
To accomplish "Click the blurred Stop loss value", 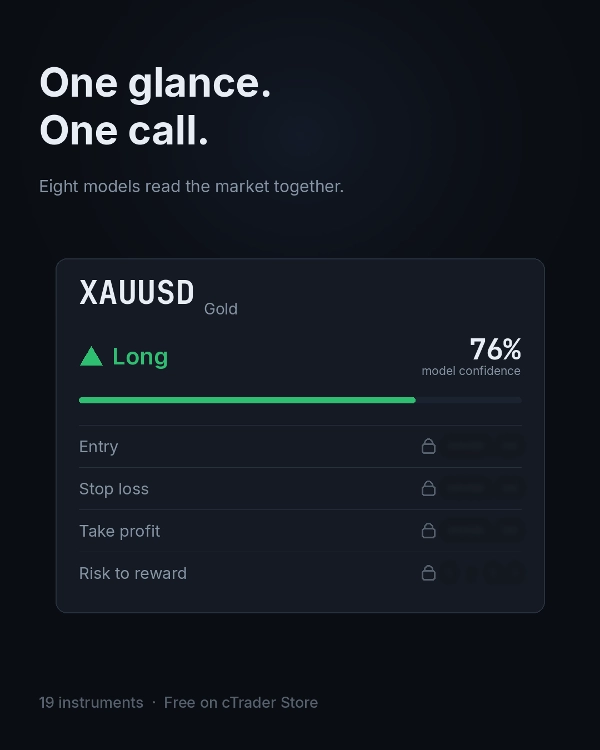I will 482,488.
